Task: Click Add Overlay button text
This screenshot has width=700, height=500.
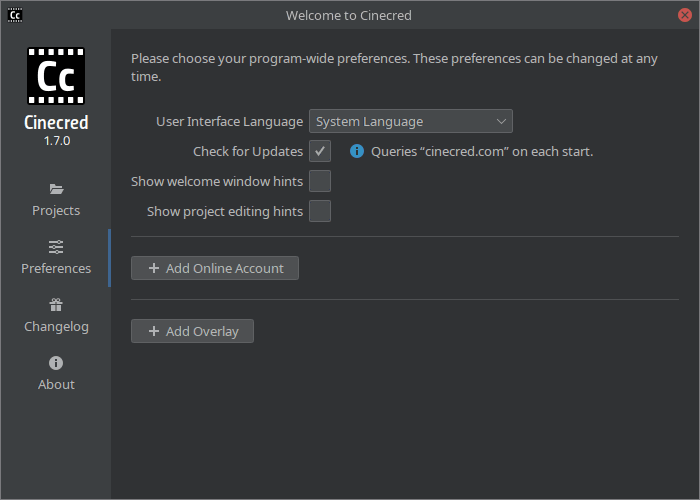Action: click(202, 332)
